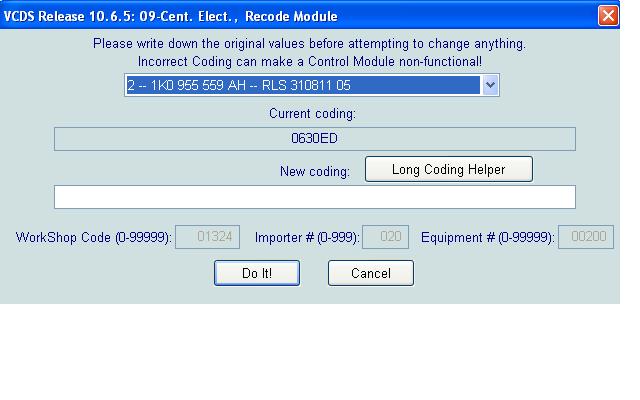Open the Long Coding Helper
Screen dimensions: 640x400
(449, 169)
